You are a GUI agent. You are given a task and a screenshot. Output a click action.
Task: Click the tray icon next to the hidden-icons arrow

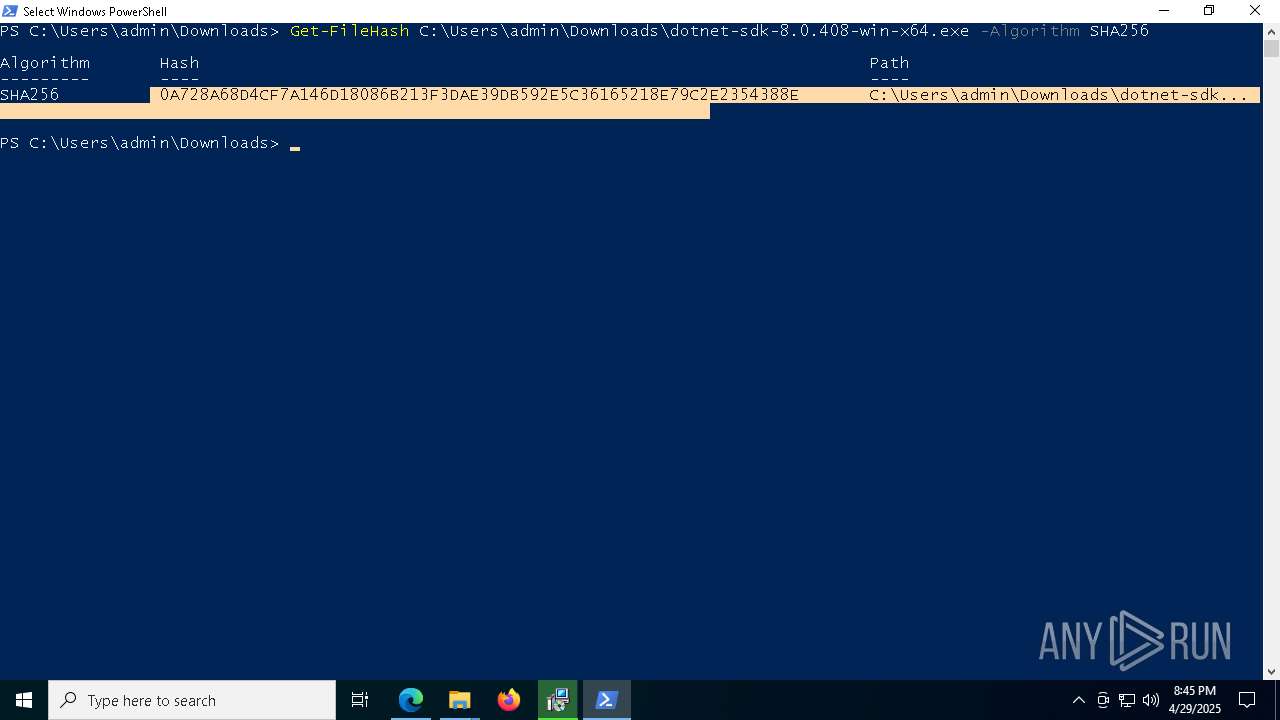[x=1103, y=700]
